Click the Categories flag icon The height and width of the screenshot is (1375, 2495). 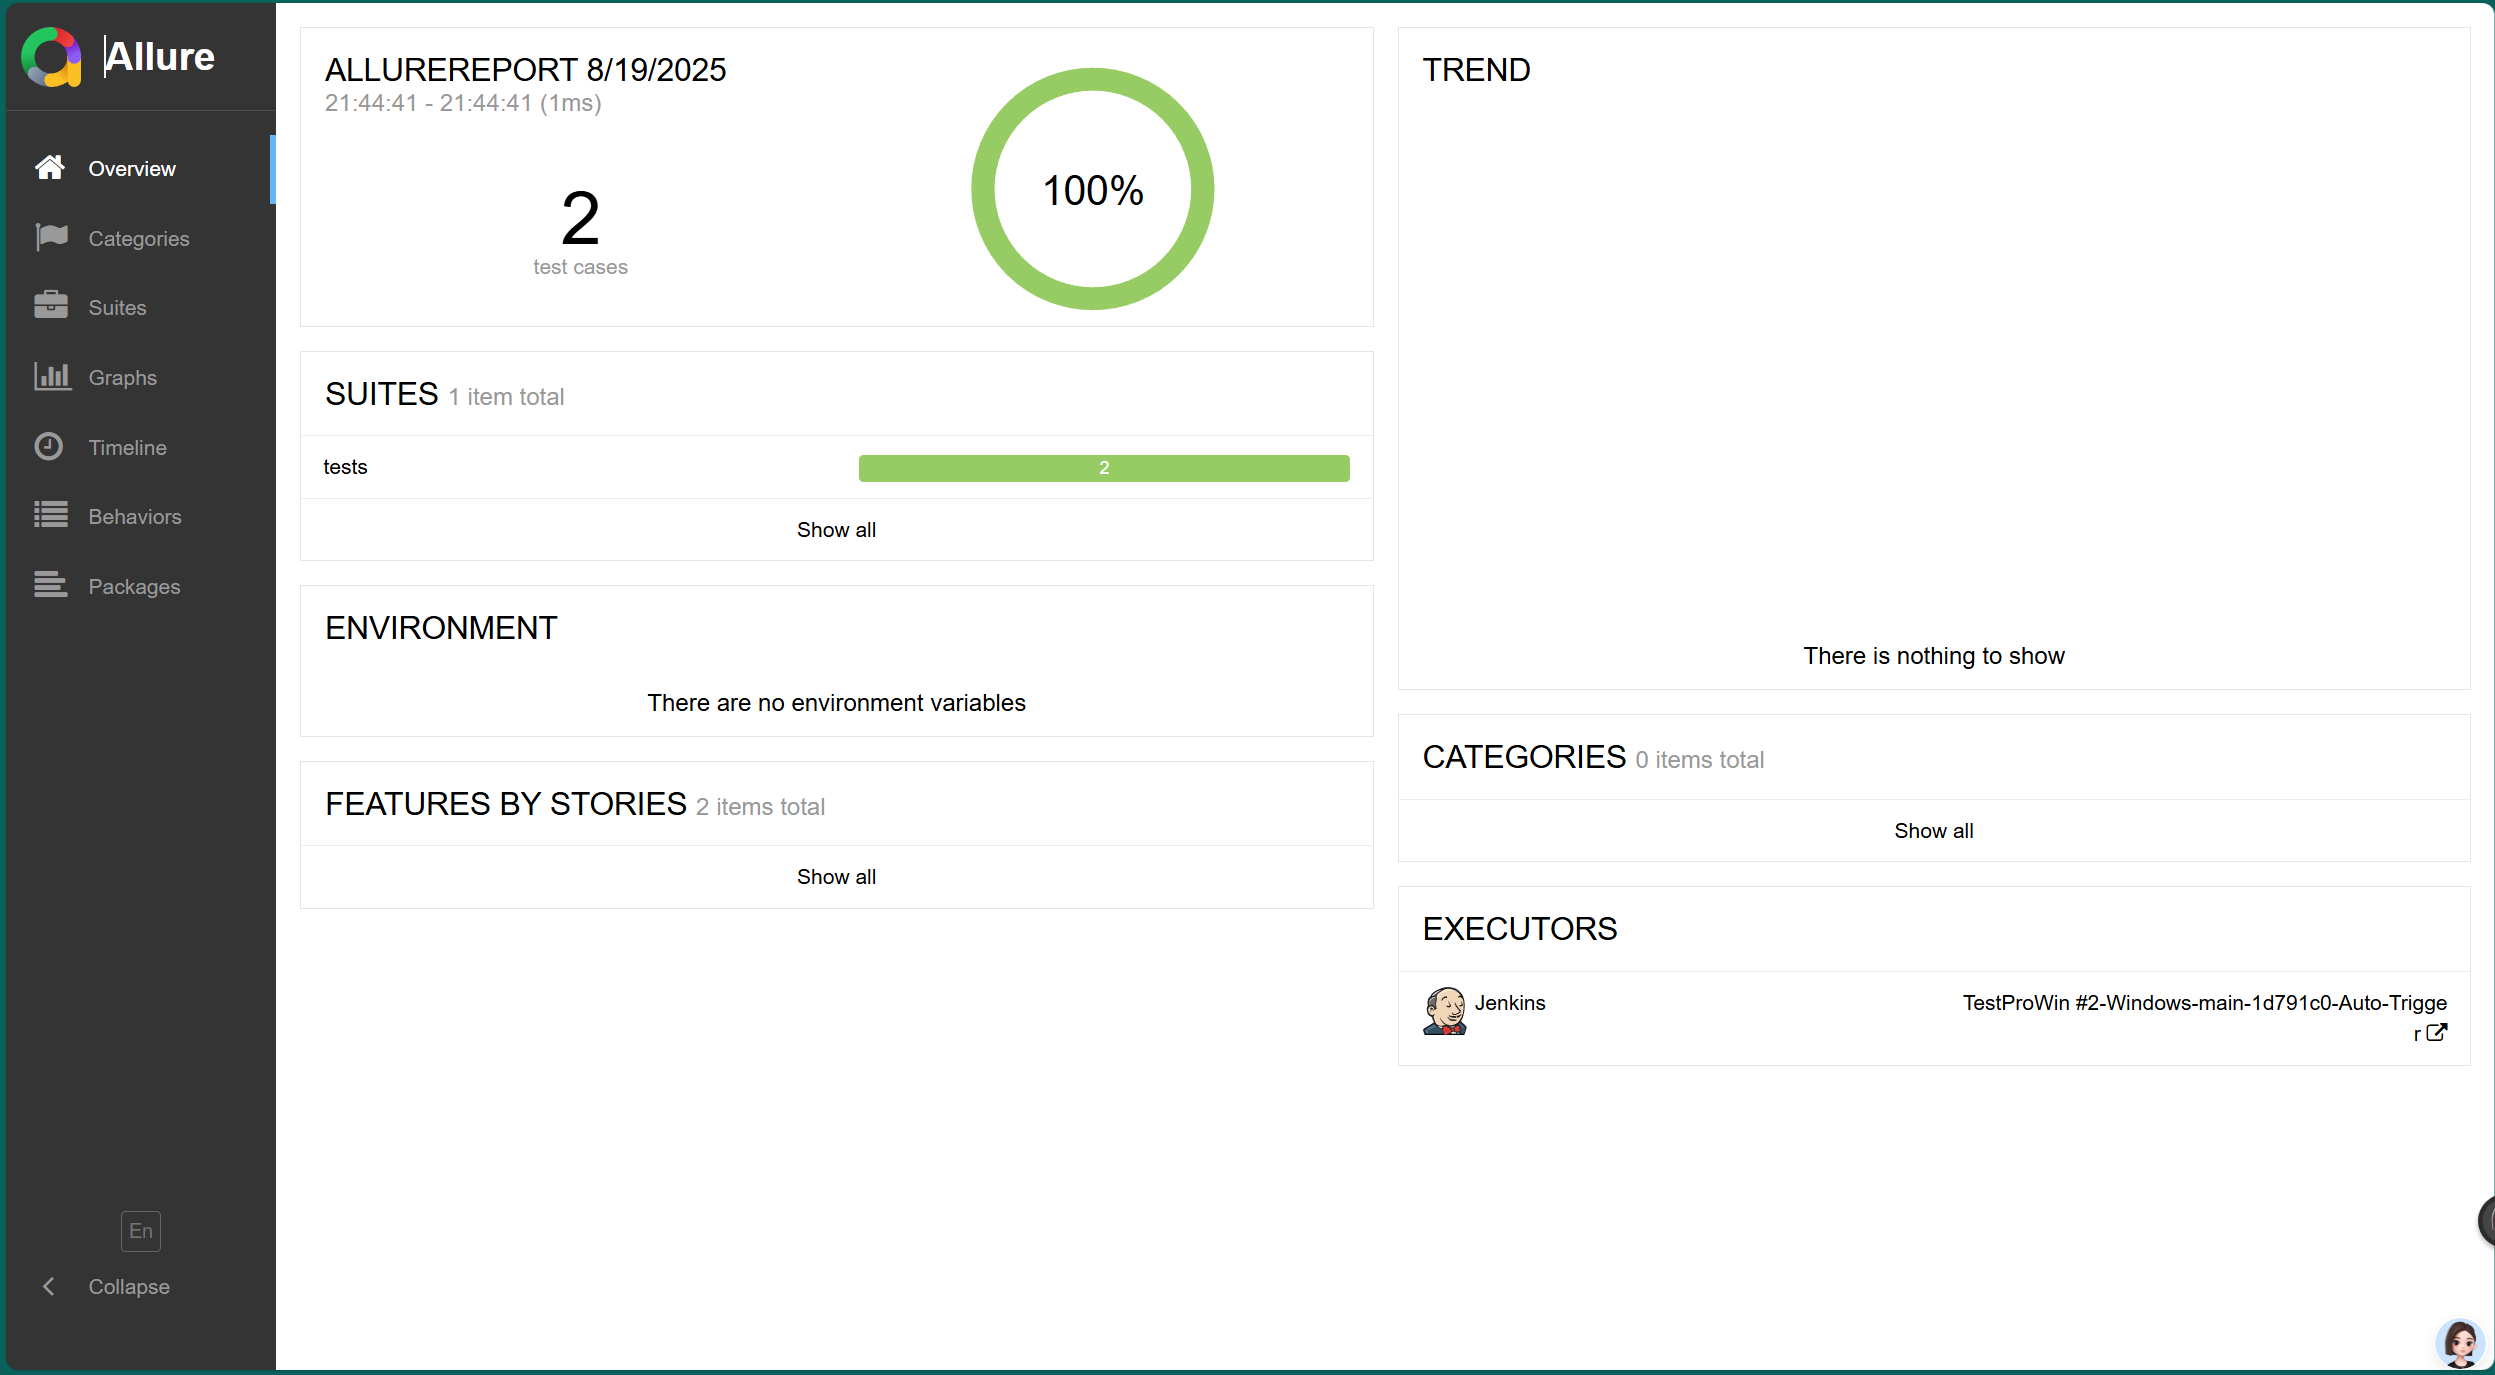50,237
